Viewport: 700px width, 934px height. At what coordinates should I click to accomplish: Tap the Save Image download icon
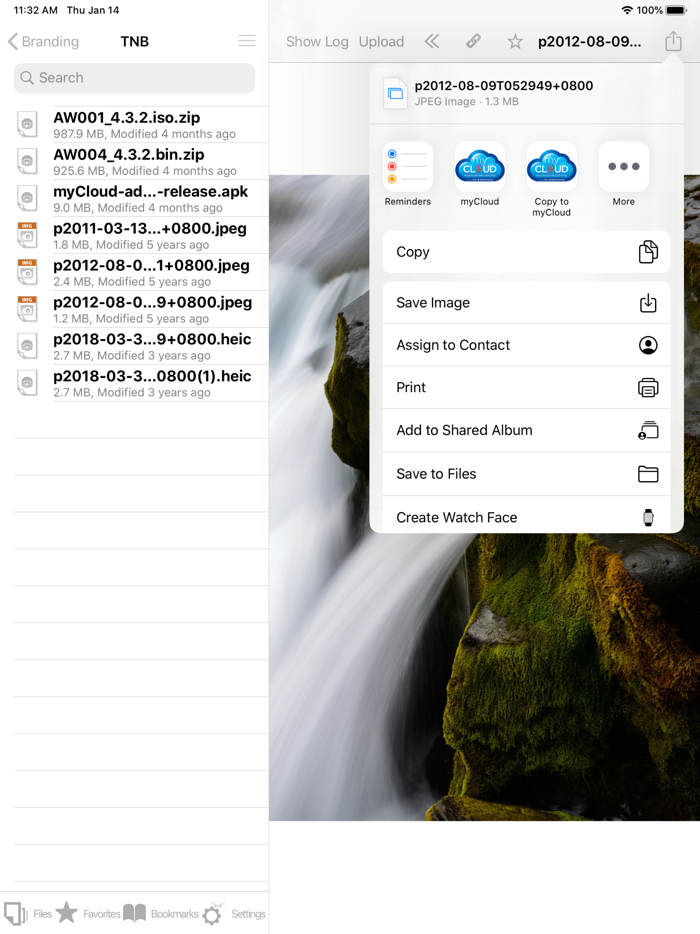point(648,303)
